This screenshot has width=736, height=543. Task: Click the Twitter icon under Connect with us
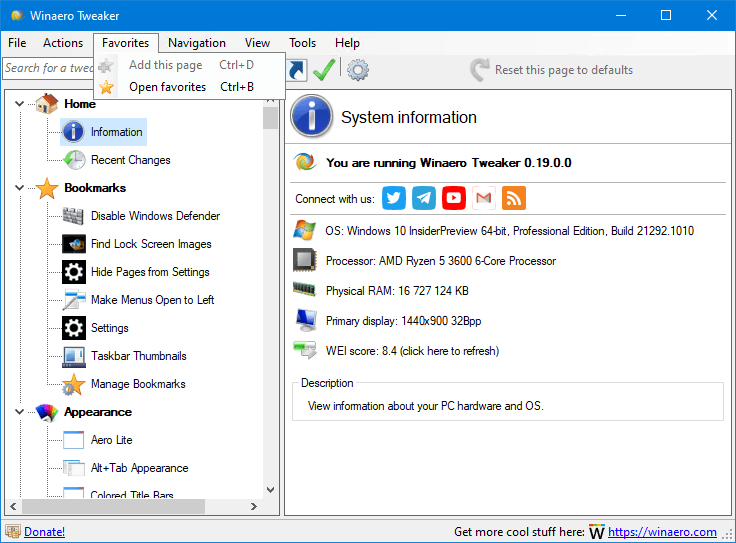coord(393,198)
